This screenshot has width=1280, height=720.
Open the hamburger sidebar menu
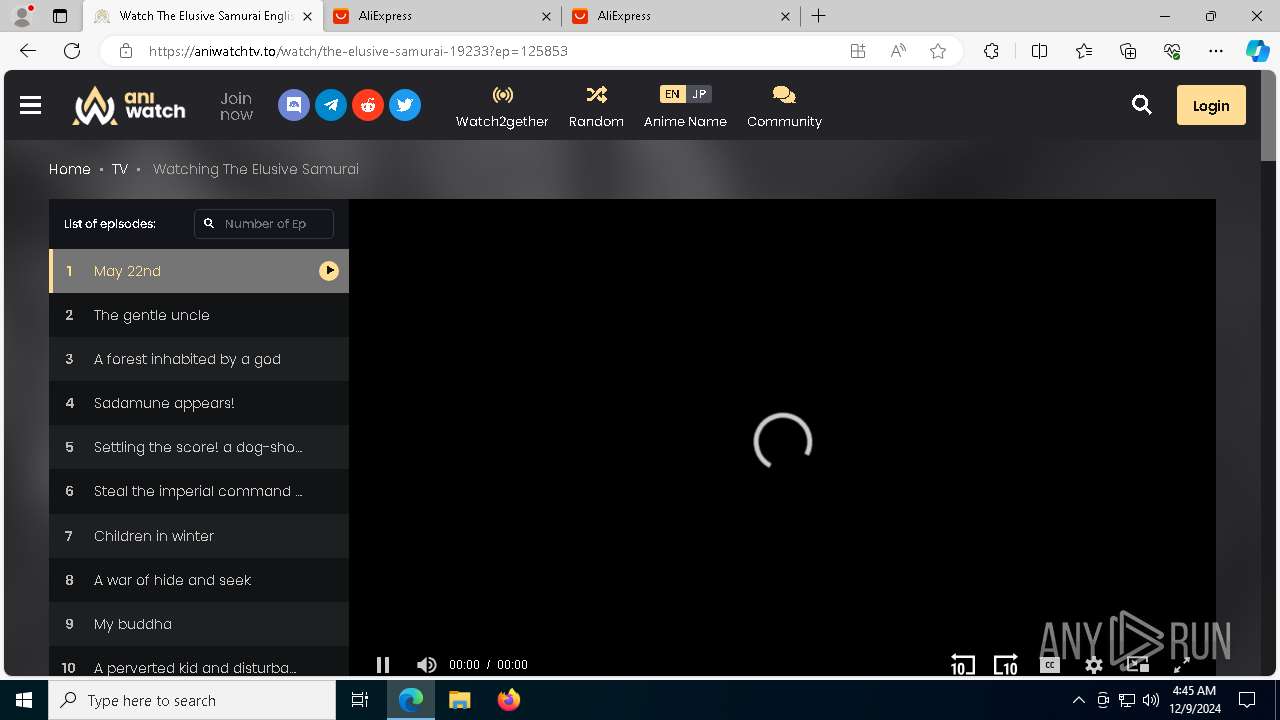(30, 105)
